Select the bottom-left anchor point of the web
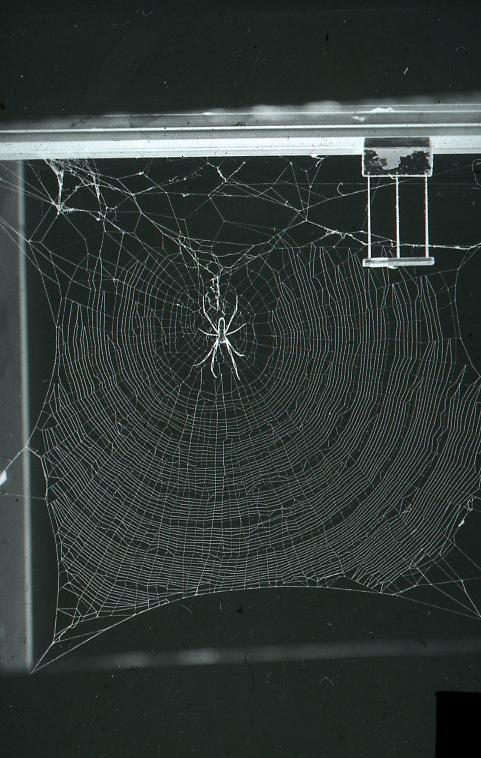The width and height of the screenshot is (481, 758). [x=35, y=670]
